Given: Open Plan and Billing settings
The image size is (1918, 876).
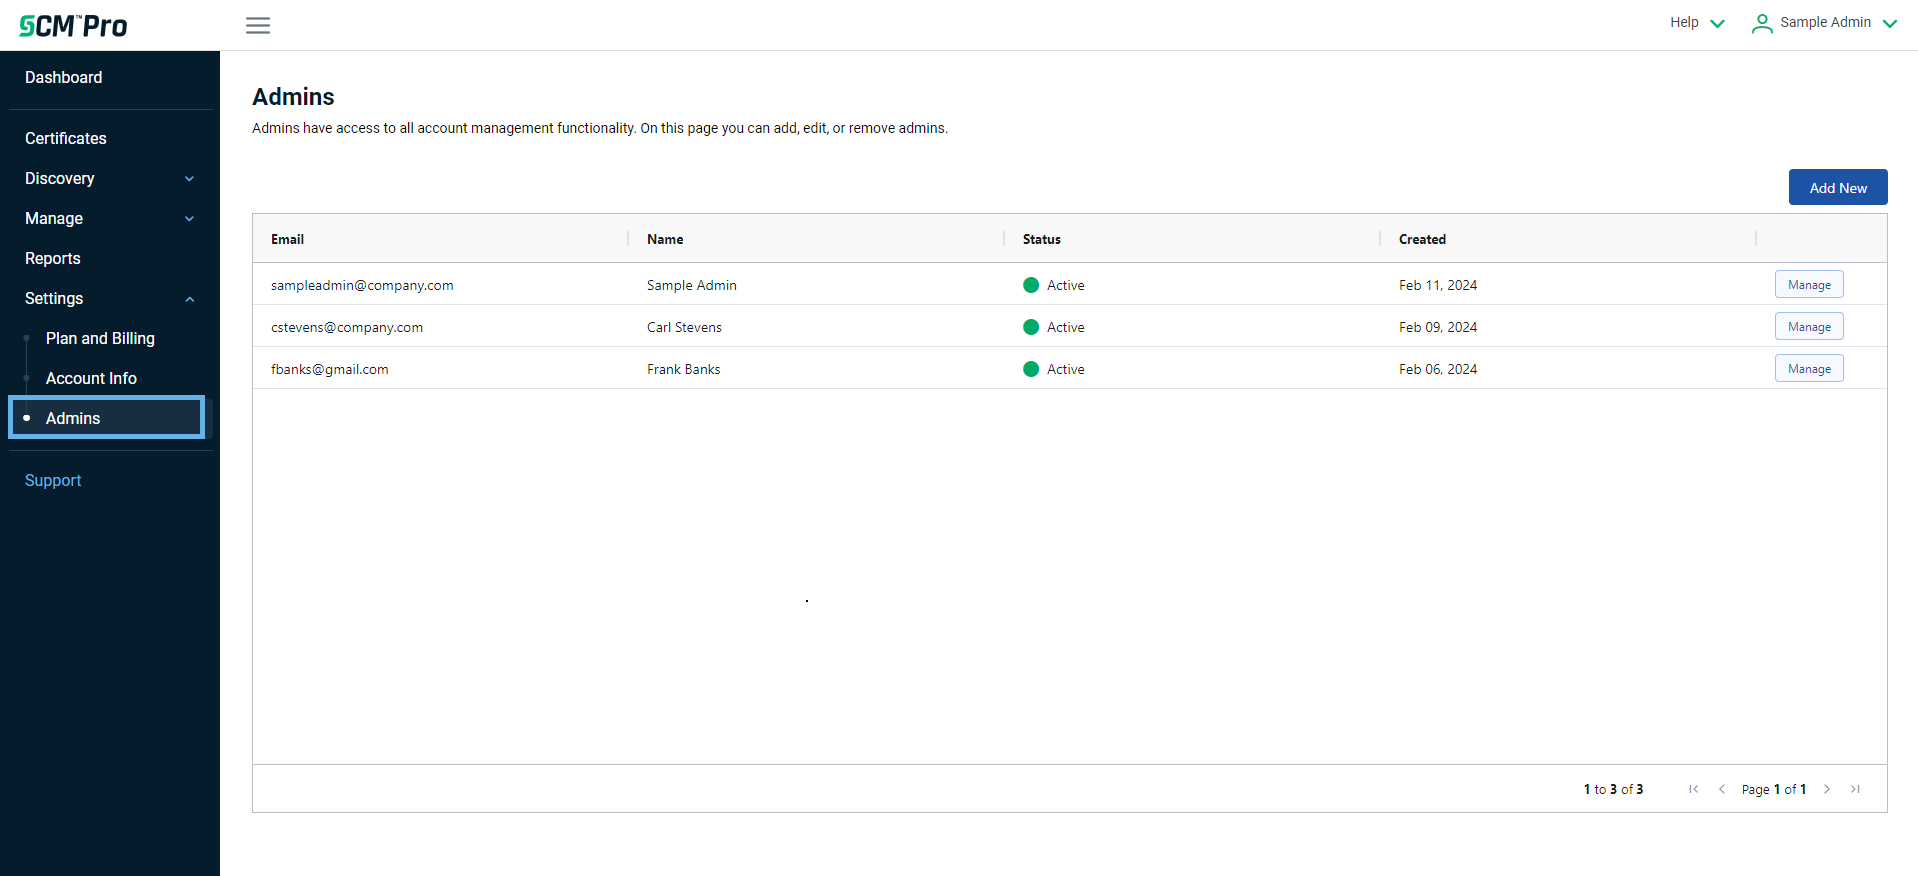Looking at the screenshot, I should tap(100, 338).
